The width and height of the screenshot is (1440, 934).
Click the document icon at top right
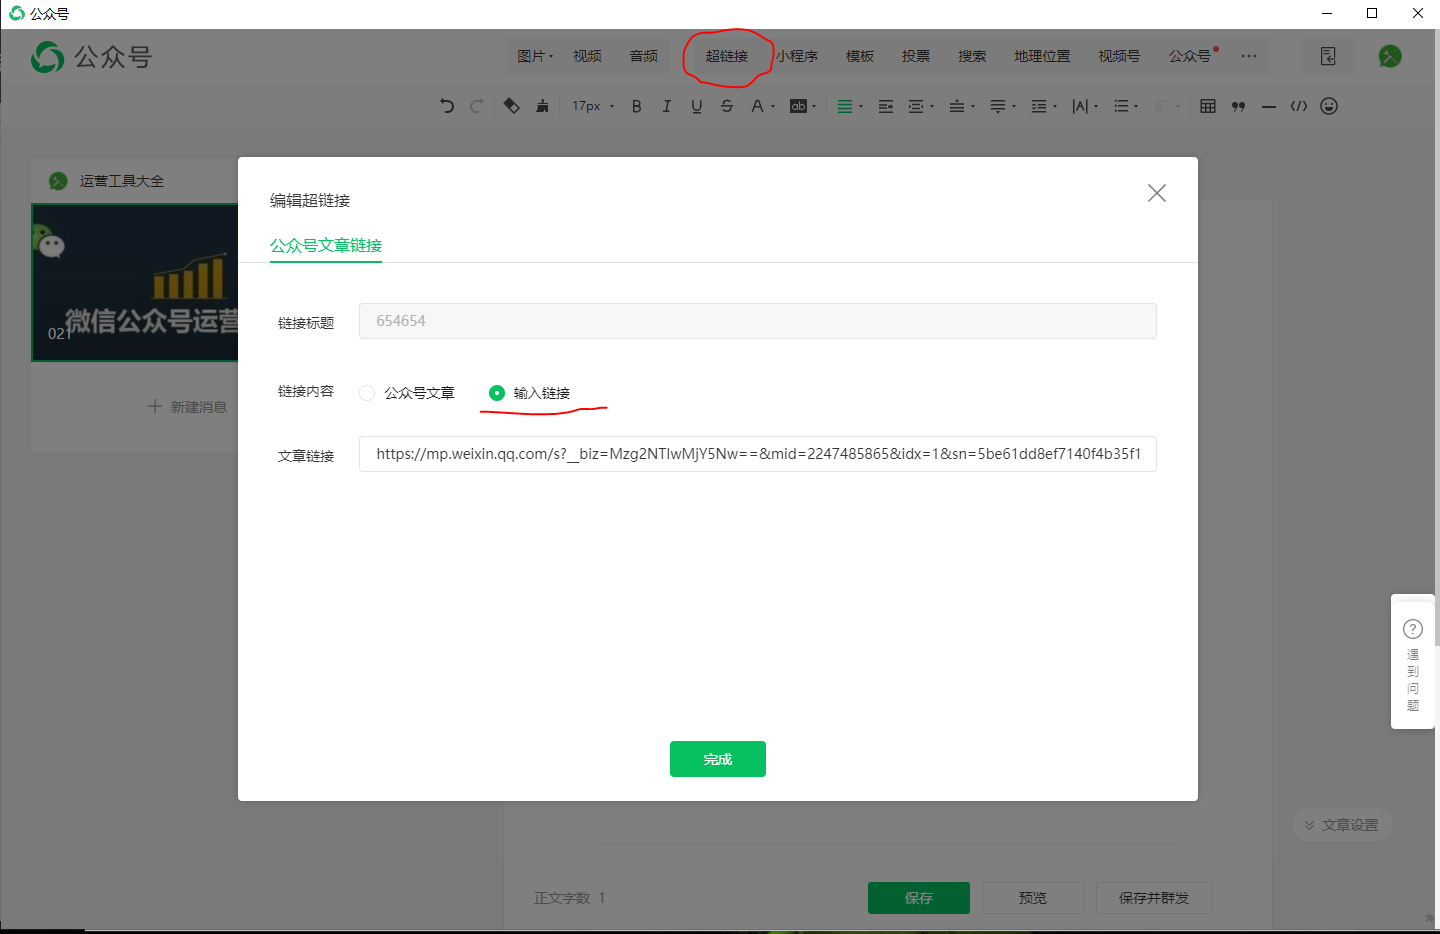pyautogui.click(x=1328, y=56)
